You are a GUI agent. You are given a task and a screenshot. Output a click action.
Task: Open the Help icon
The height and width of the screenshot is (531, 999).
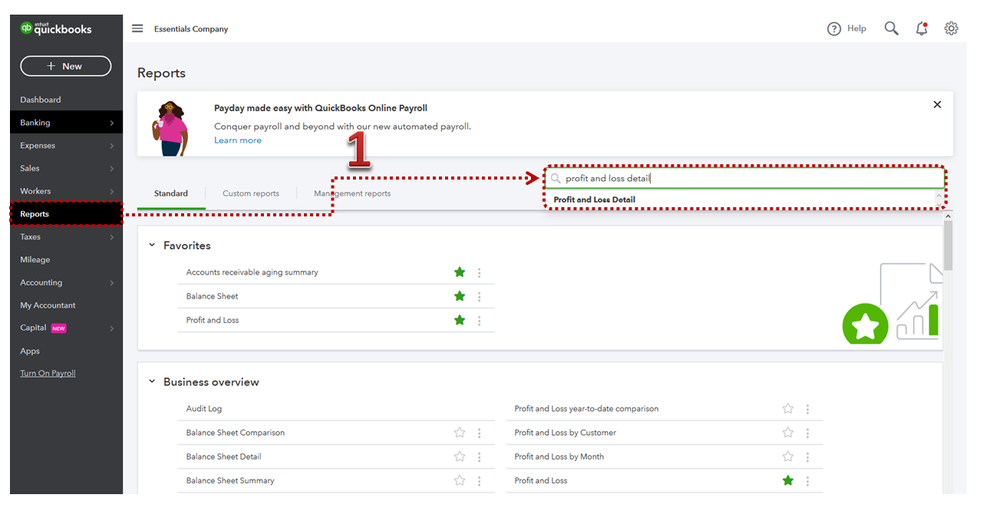[x=834, y=29]
